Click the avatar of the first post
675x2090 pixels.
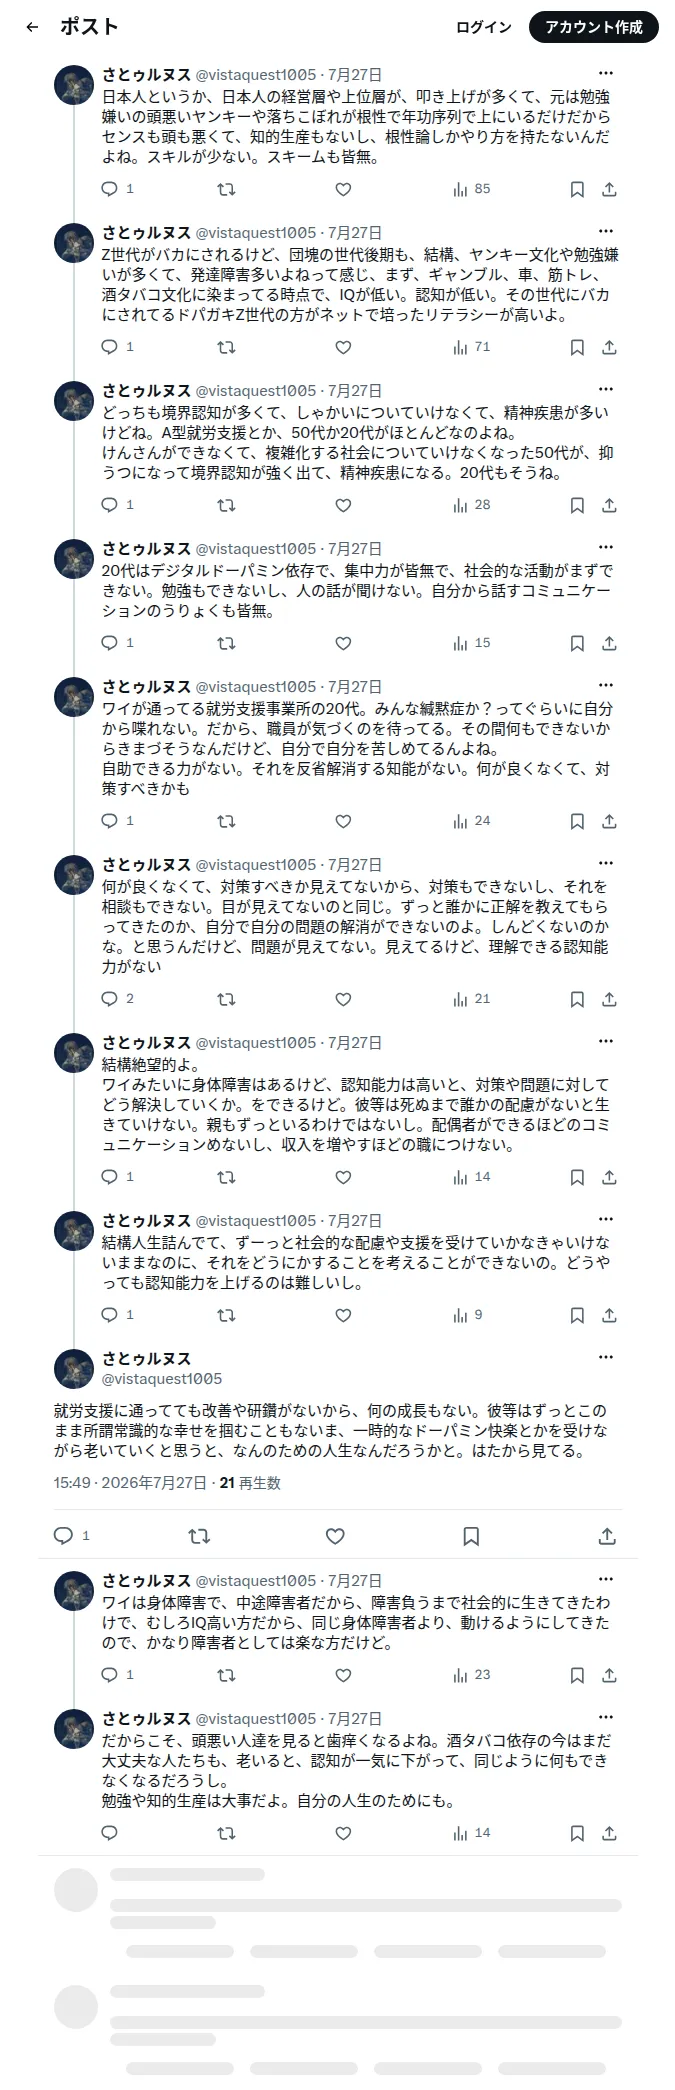click(x=74, y=86)
